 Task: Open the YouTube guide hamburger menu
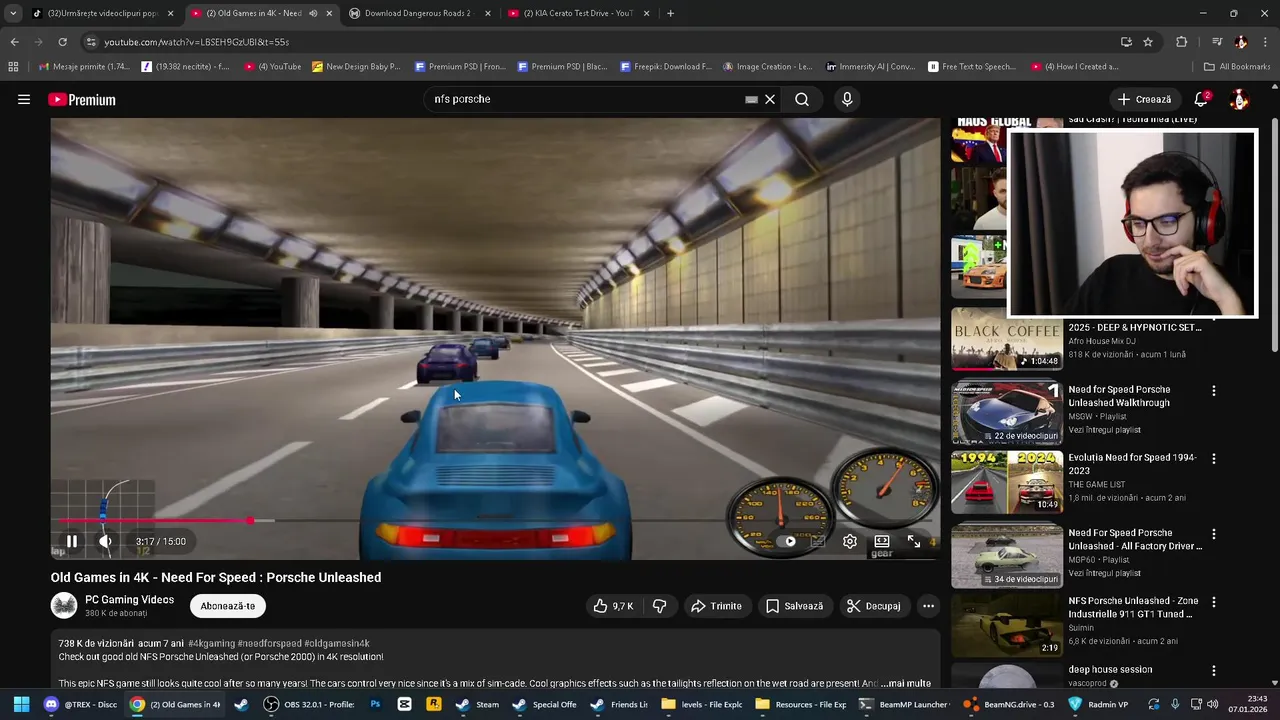point(23,99)
